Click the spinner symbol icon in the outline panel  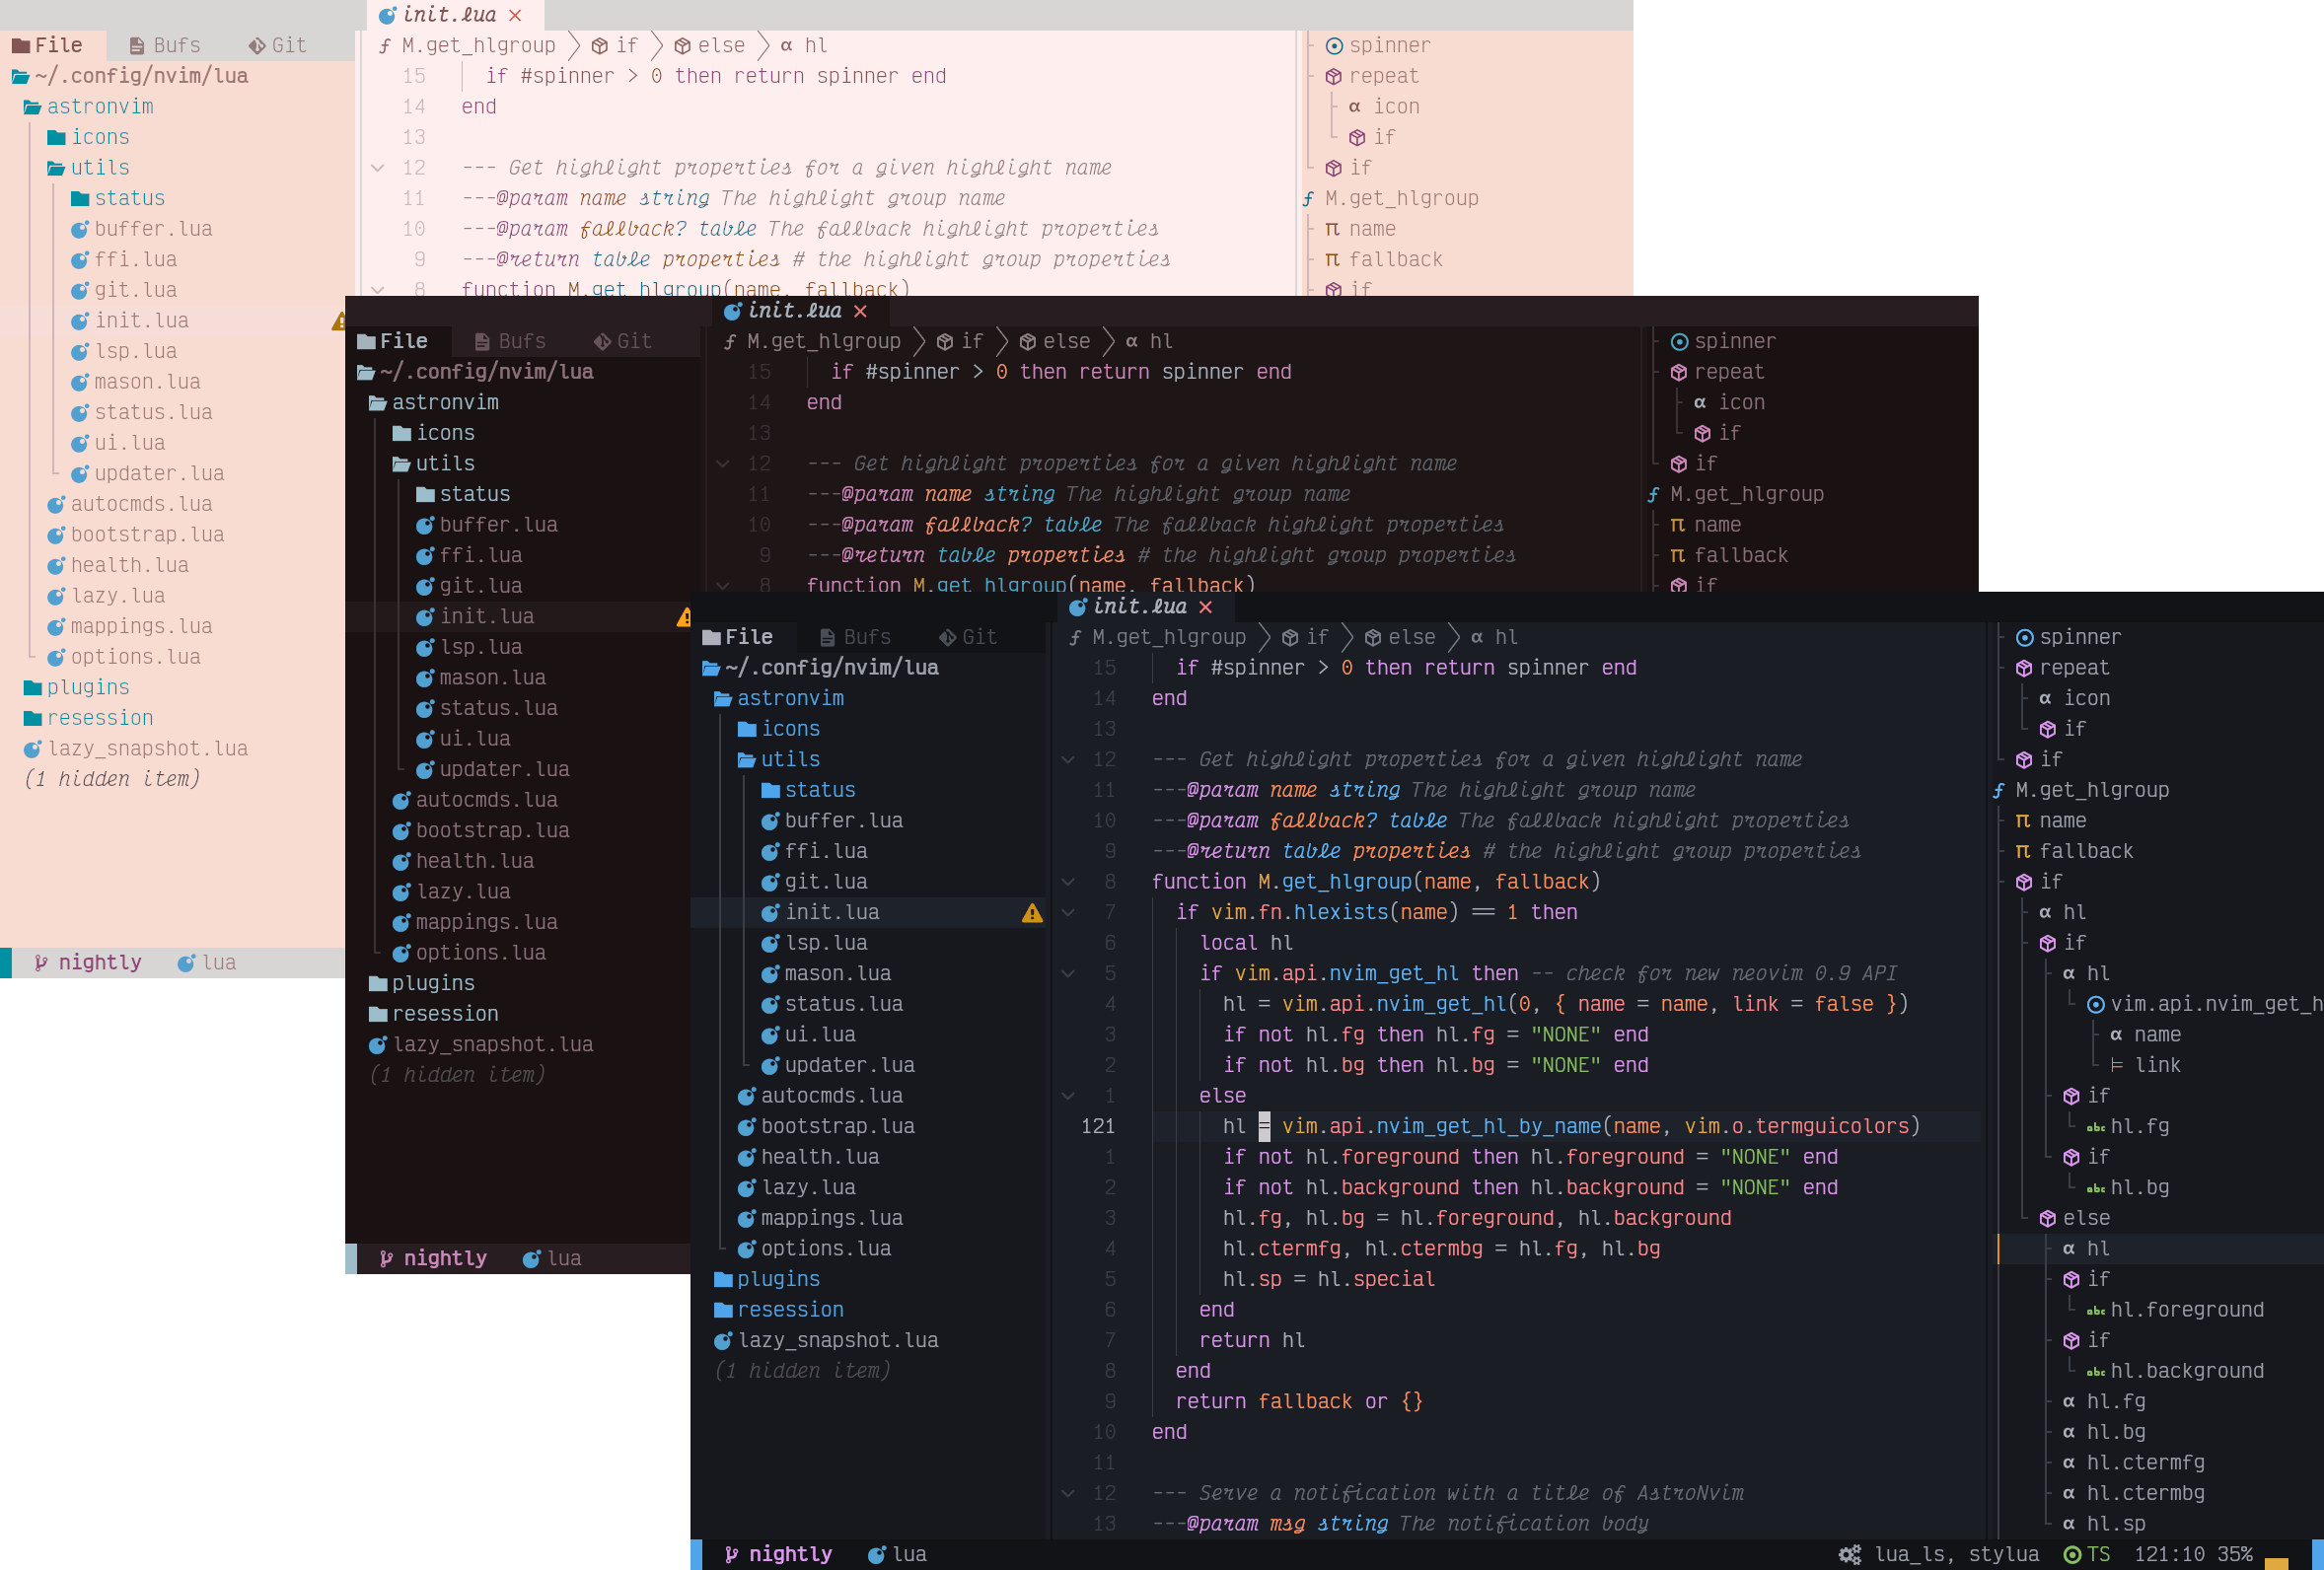pos(2025,636)
